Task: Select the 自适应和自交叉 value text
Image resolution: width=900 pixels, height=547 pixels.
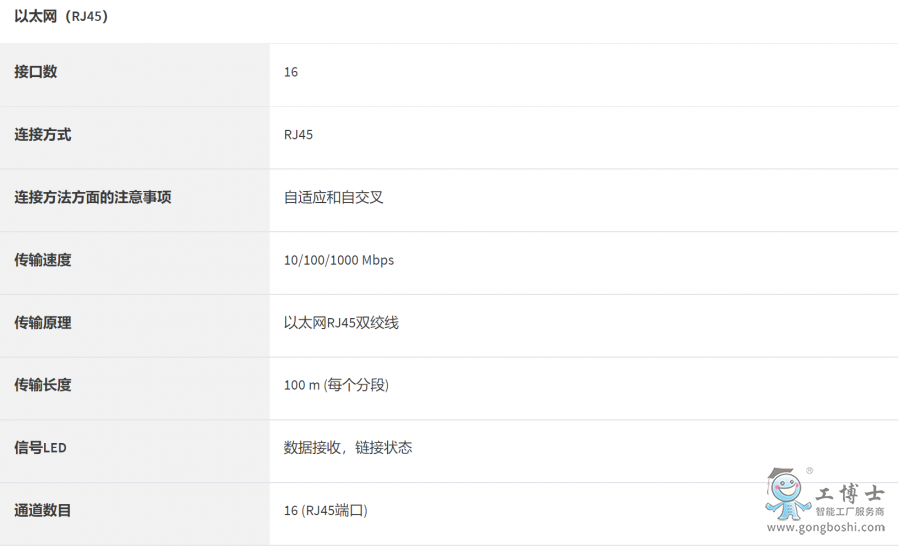Action: click(x=333, y=198)
